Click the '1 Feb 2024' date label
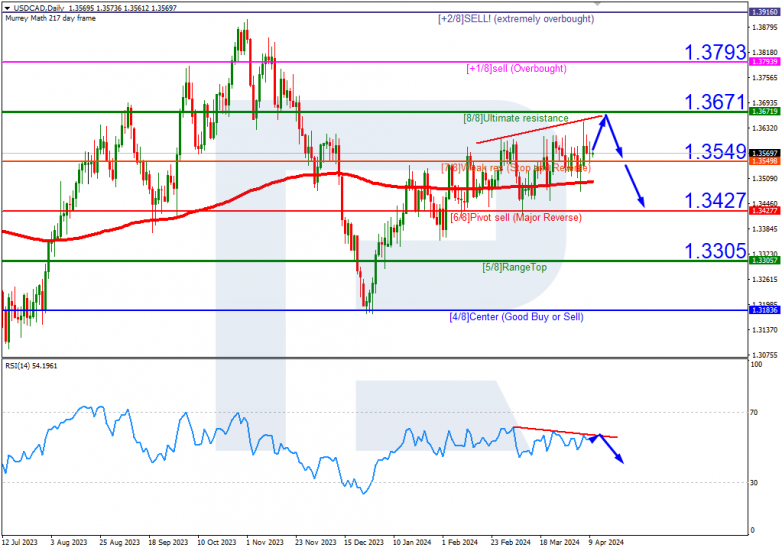Image resolution: width=782 pixels, height=551 pixels. pos(459,543)
